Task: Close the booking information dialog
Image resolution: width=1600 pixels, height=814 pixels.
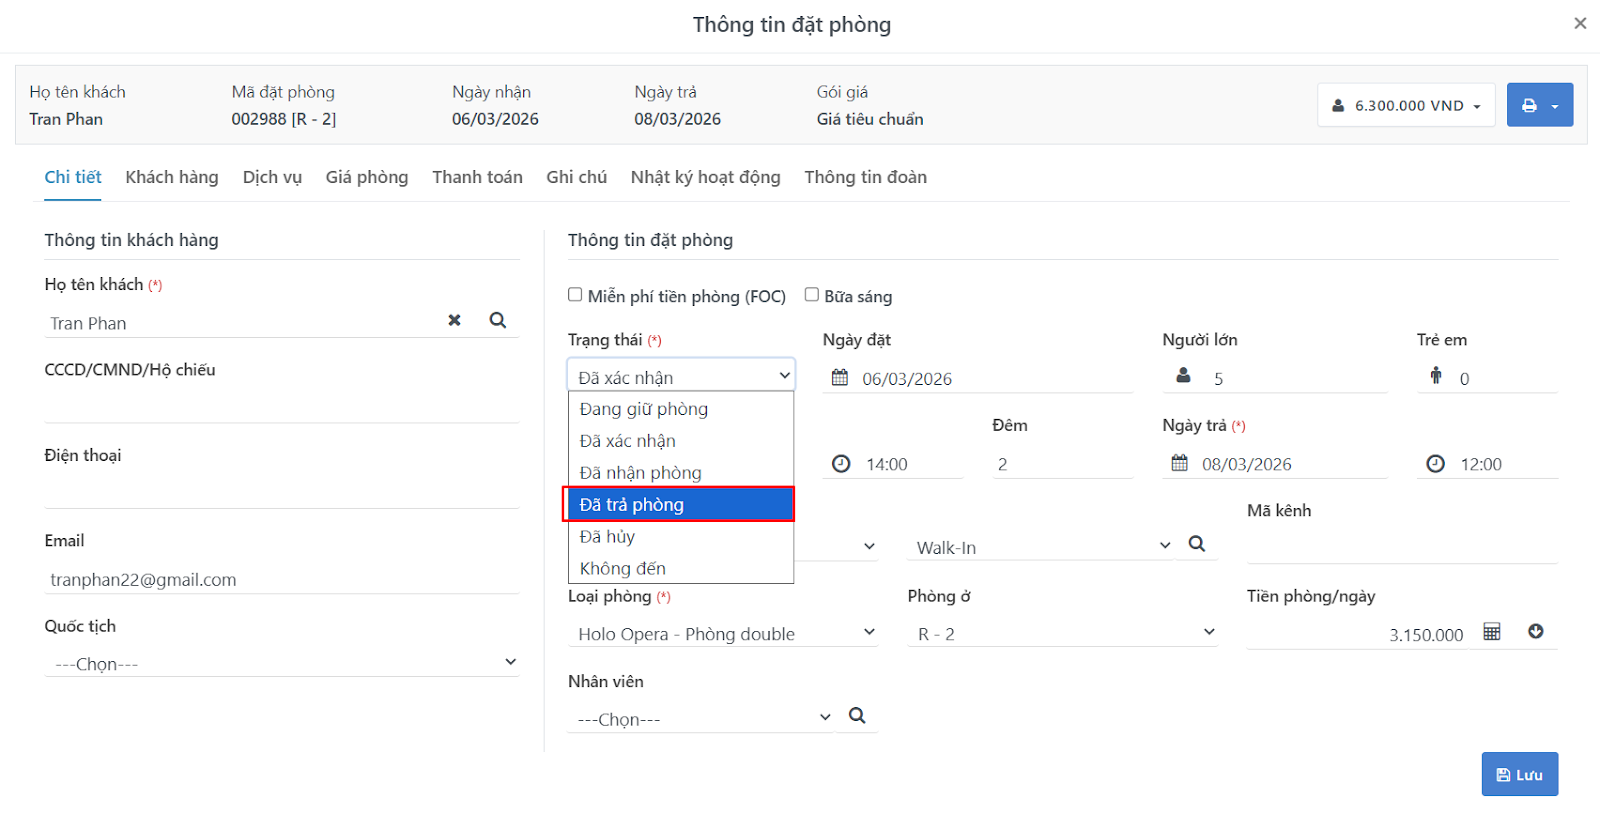Action: point(1580,23)
